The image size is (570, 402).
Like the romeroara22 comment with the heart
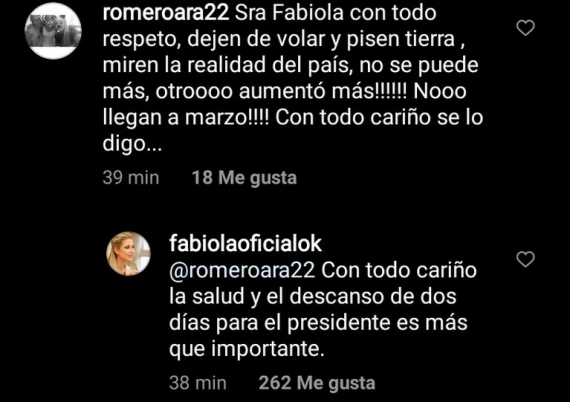click(x=526, y=28)
